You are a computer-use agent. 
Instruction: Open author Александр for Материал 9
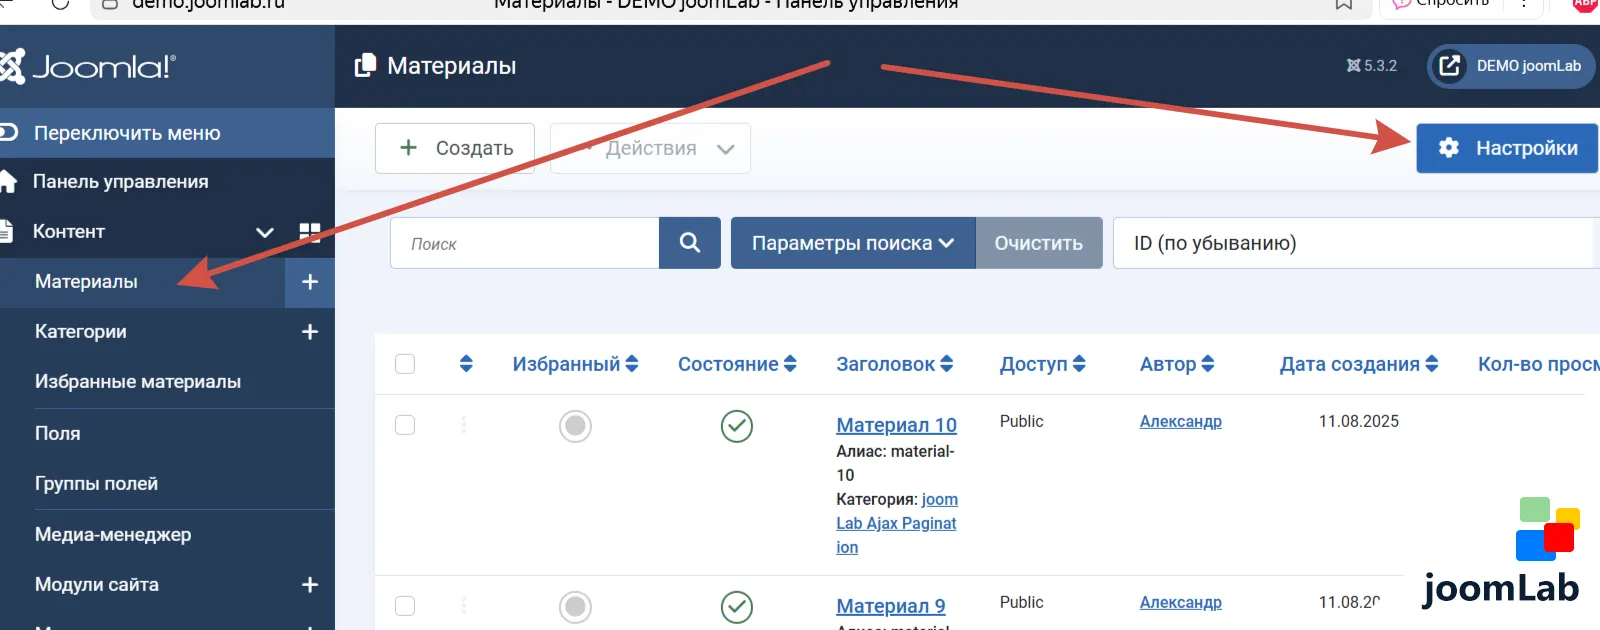coord(1181,603)
